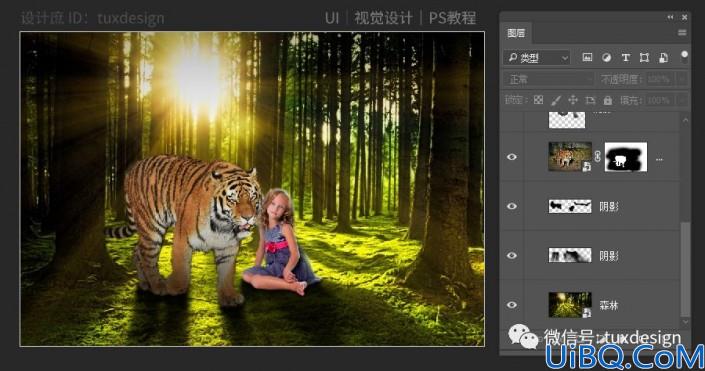This screenshot has width=705, height=371.
Task: Click the partially visible top layer thumbnail
Action: 567,120
